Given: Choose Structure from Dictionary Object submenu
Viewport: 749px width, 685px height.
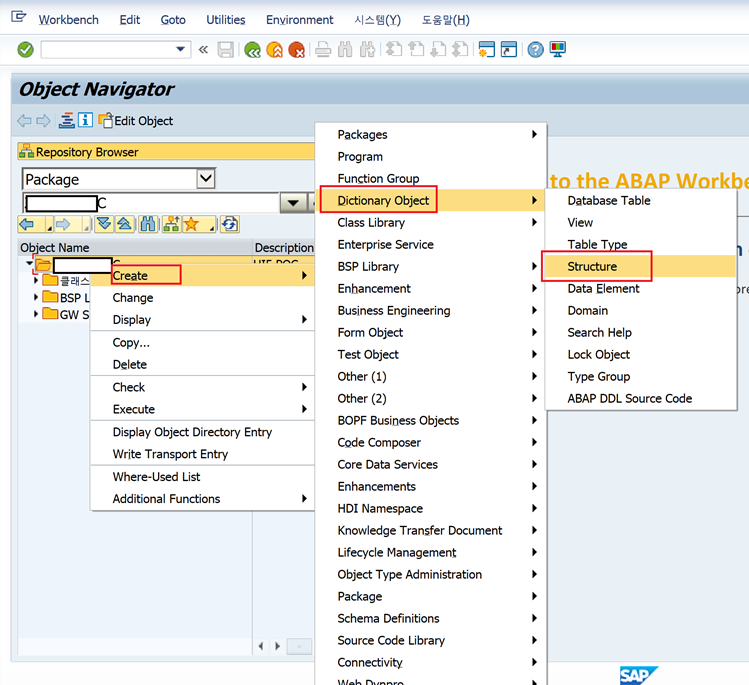Looking at the screenshot, I should pos(640,266).
